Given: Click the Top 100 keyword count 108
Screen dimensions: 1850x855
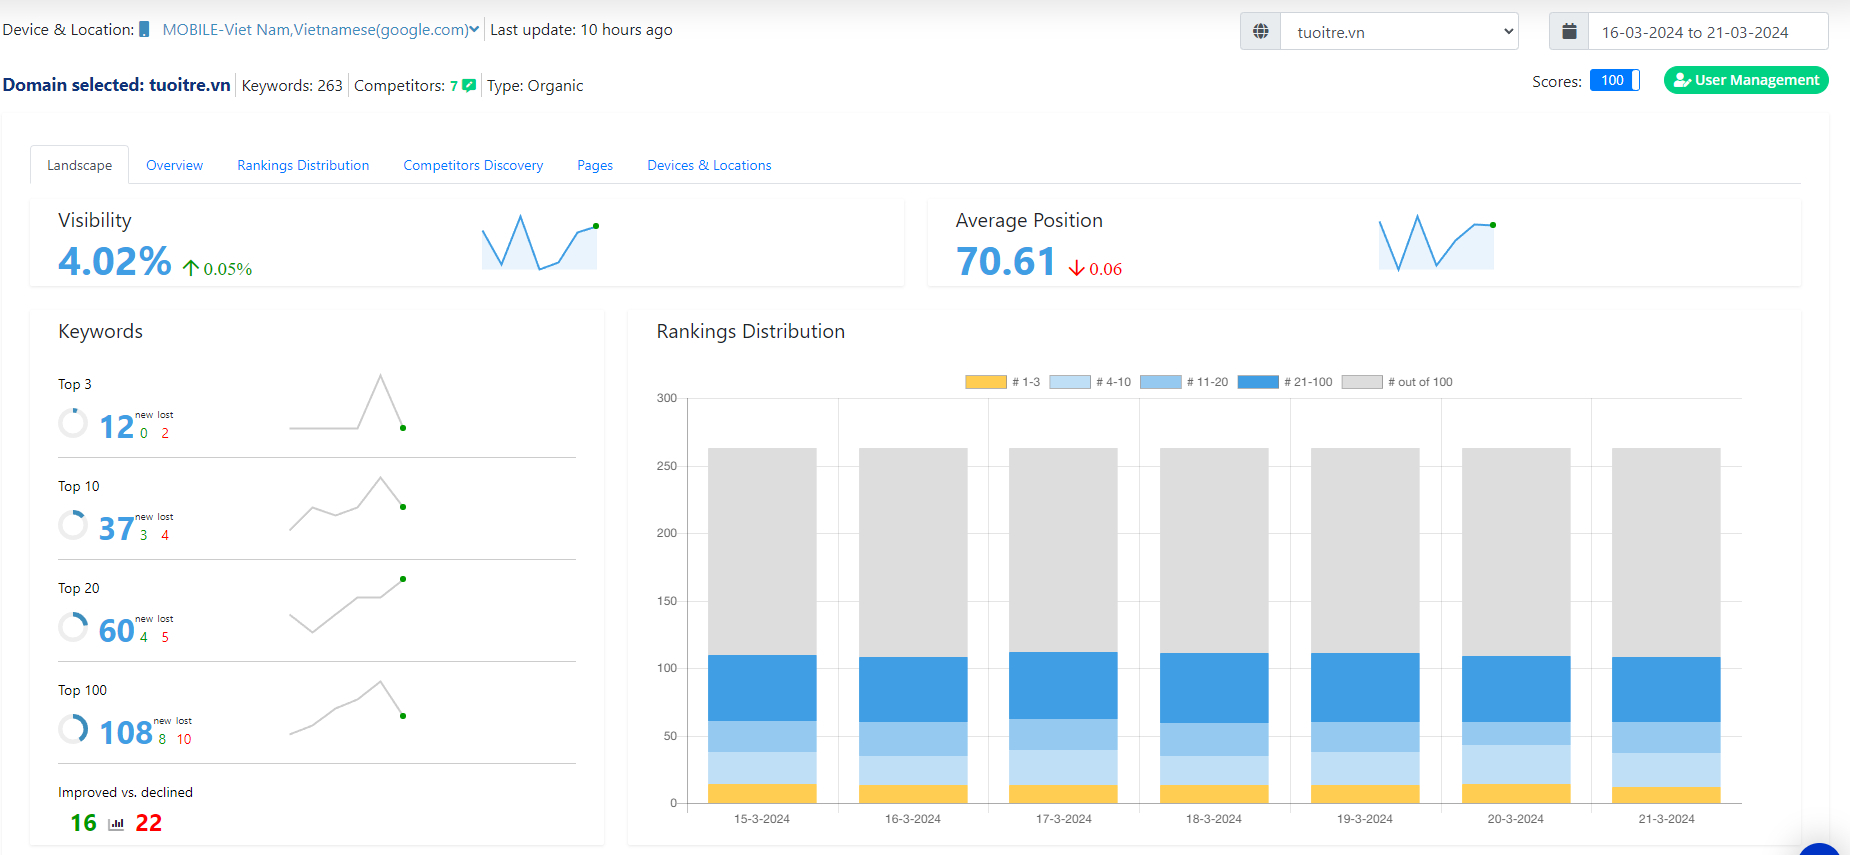Looking at the screenshot, I should pos(126,733).
